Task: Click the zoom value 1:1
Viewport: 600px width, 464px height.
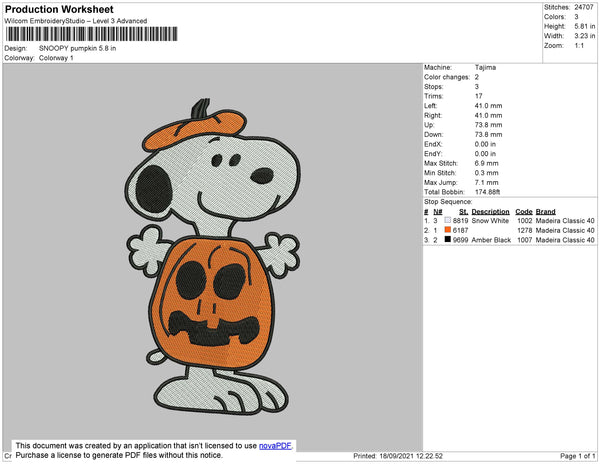Action: (579, 45)
